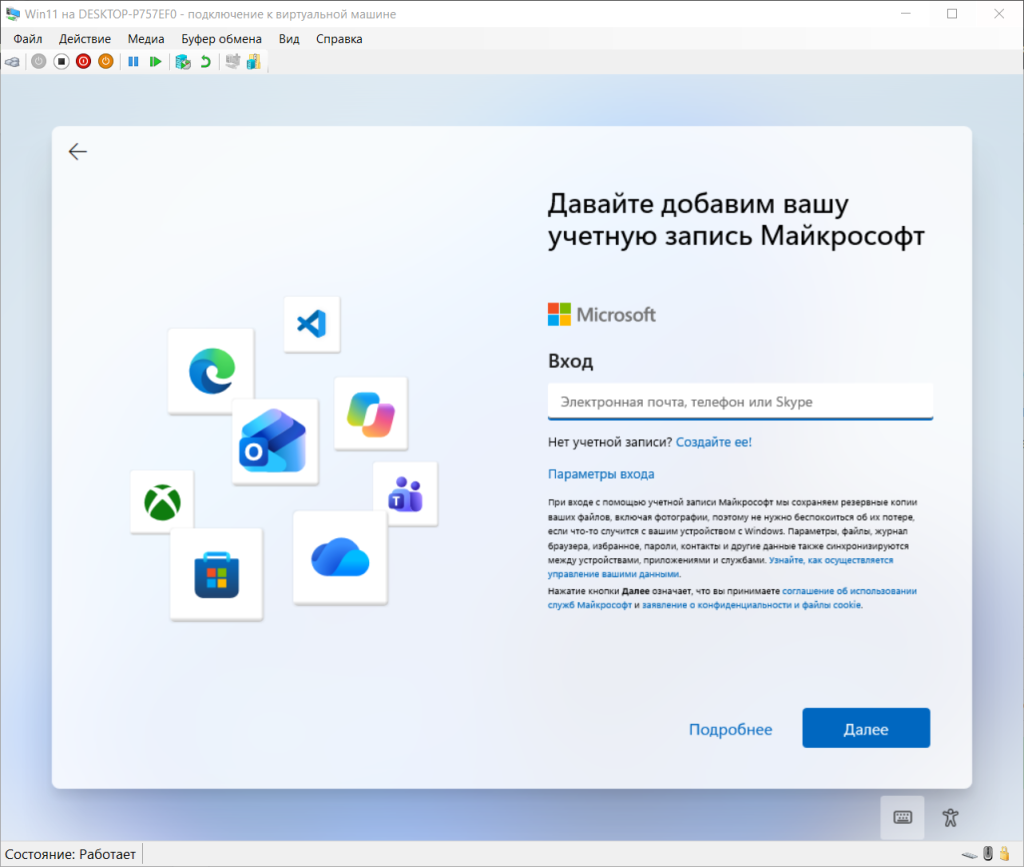The height and width of the screenshot is (867, 1024).
Task: Open the Буфер обмена menu
Action: [221, 39]
